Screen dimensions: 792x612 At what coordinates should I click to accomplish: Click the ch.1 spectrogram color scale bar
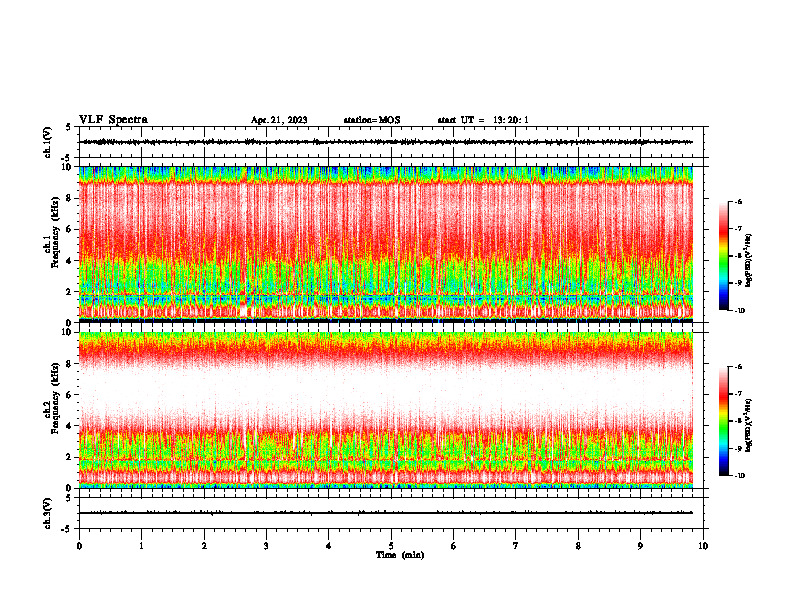click(723, 256)
